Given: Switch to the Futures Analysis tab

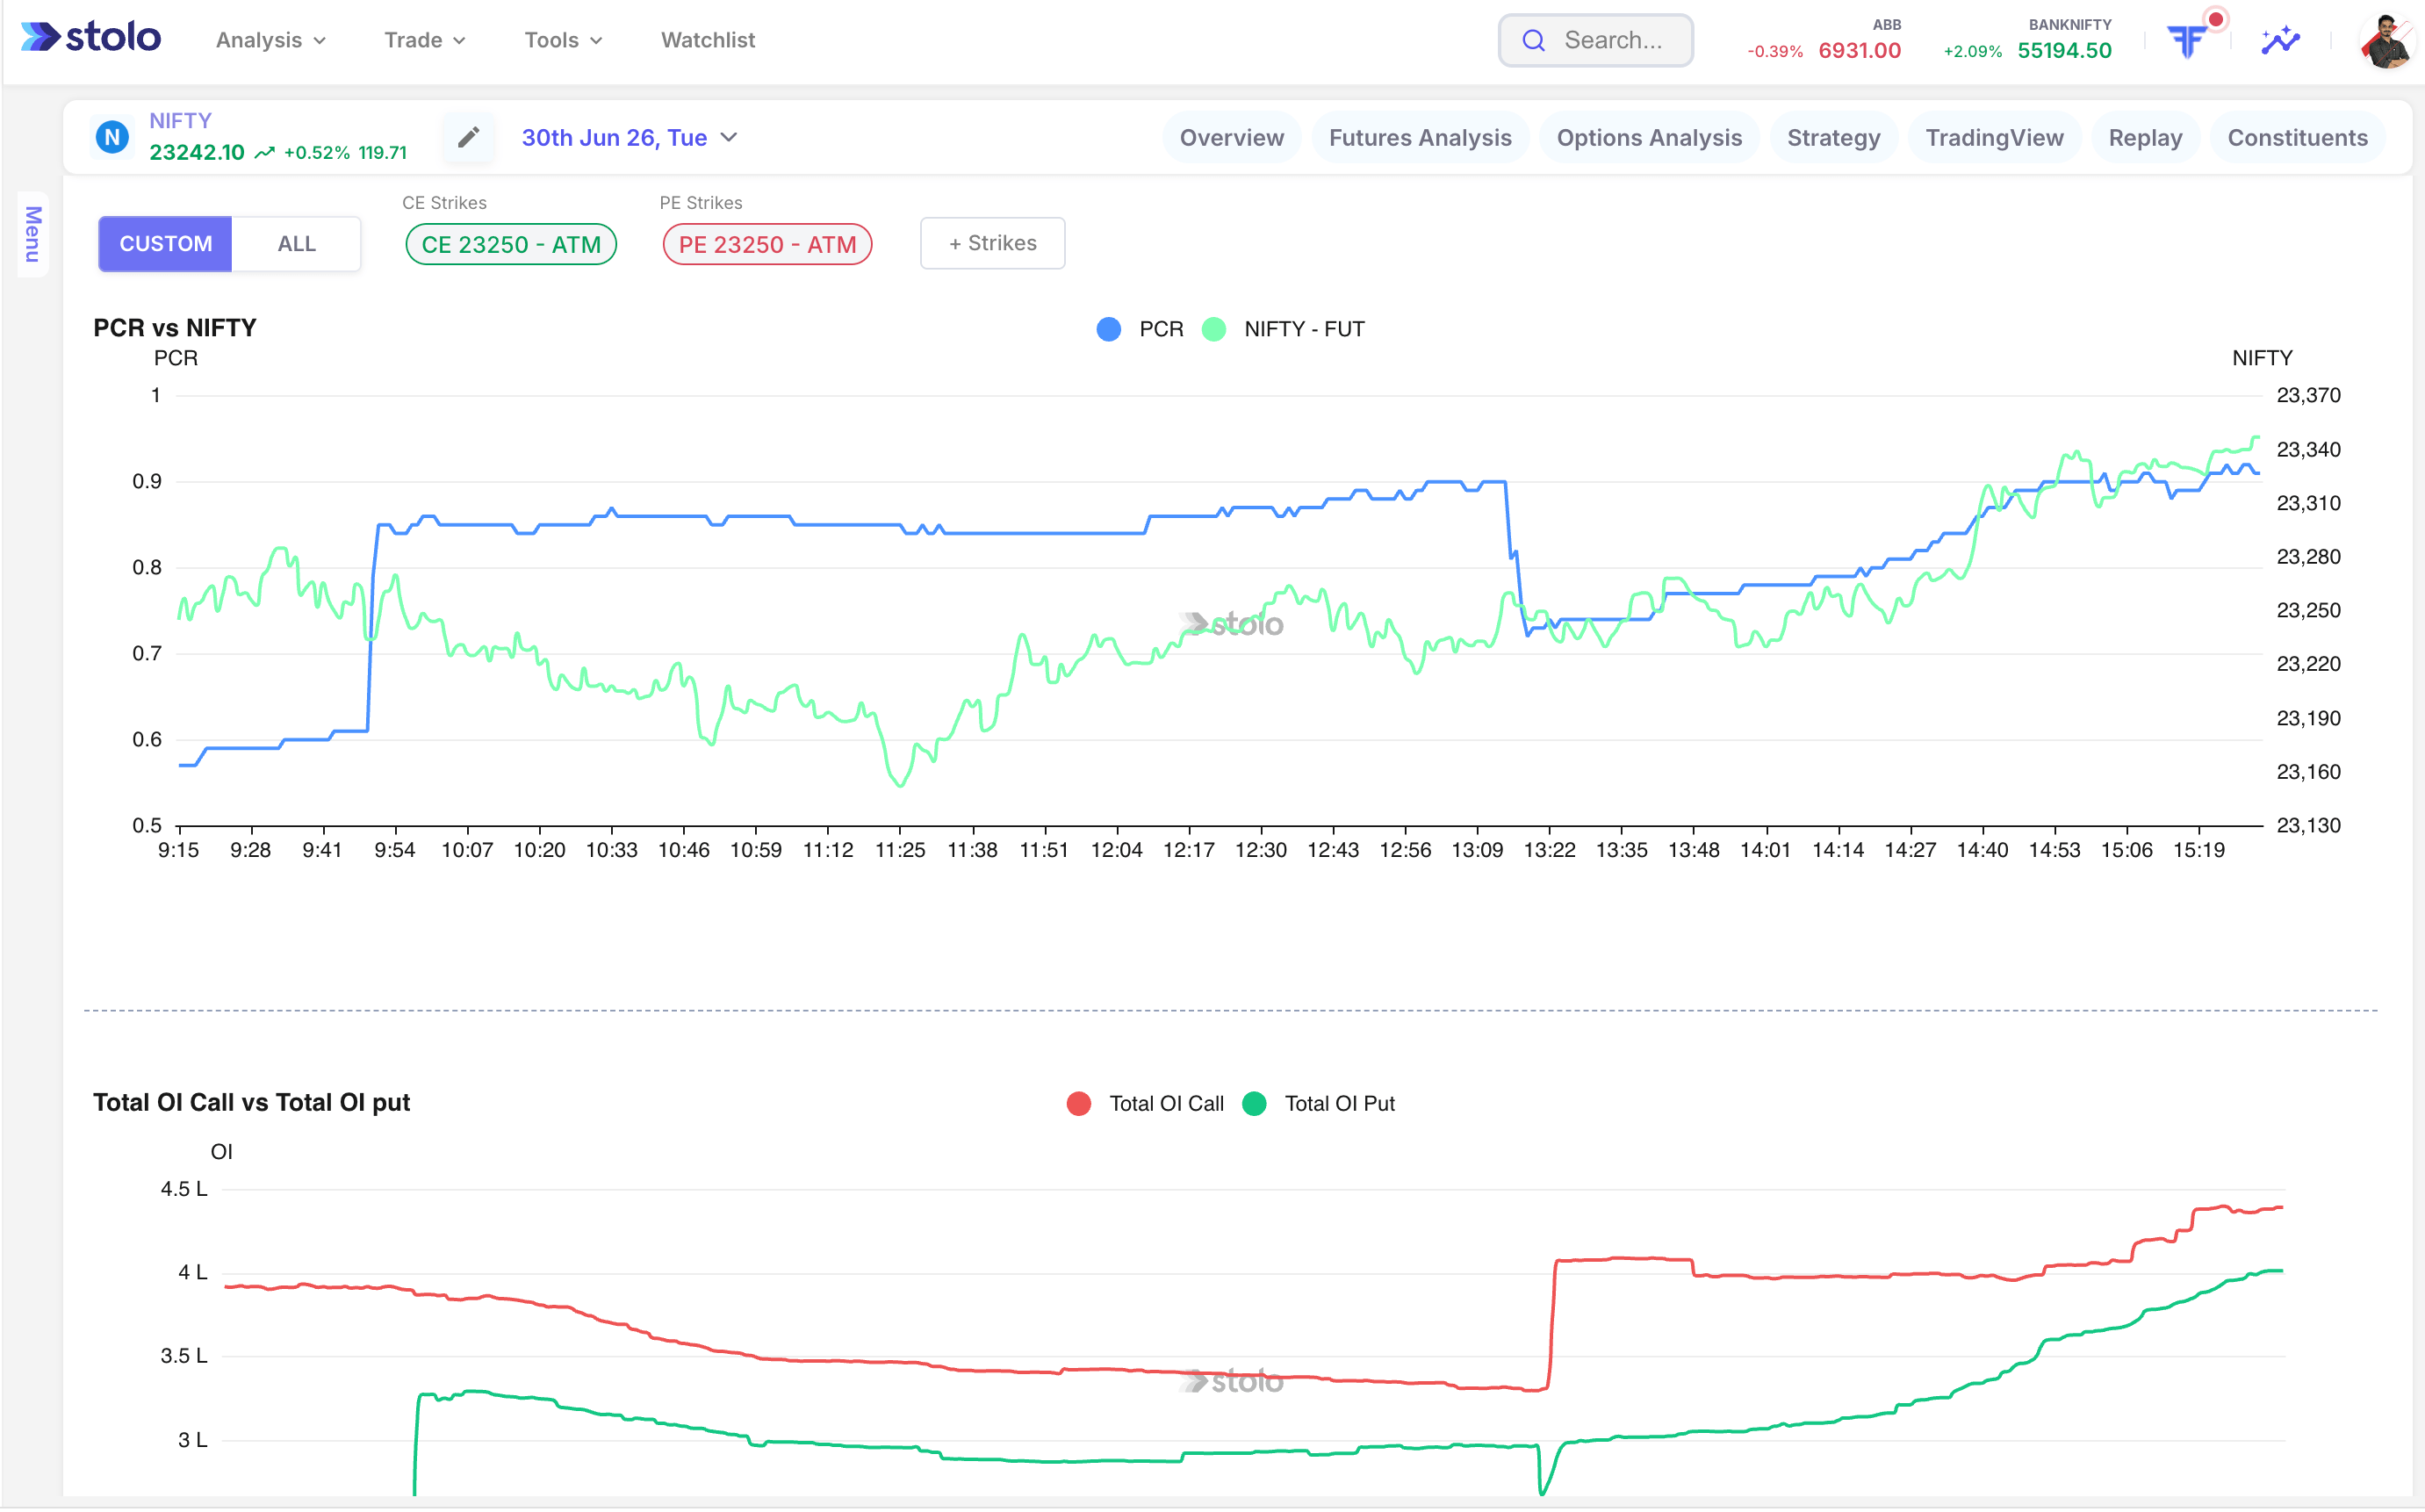Looking at the screenshot, I should 1419,138.
